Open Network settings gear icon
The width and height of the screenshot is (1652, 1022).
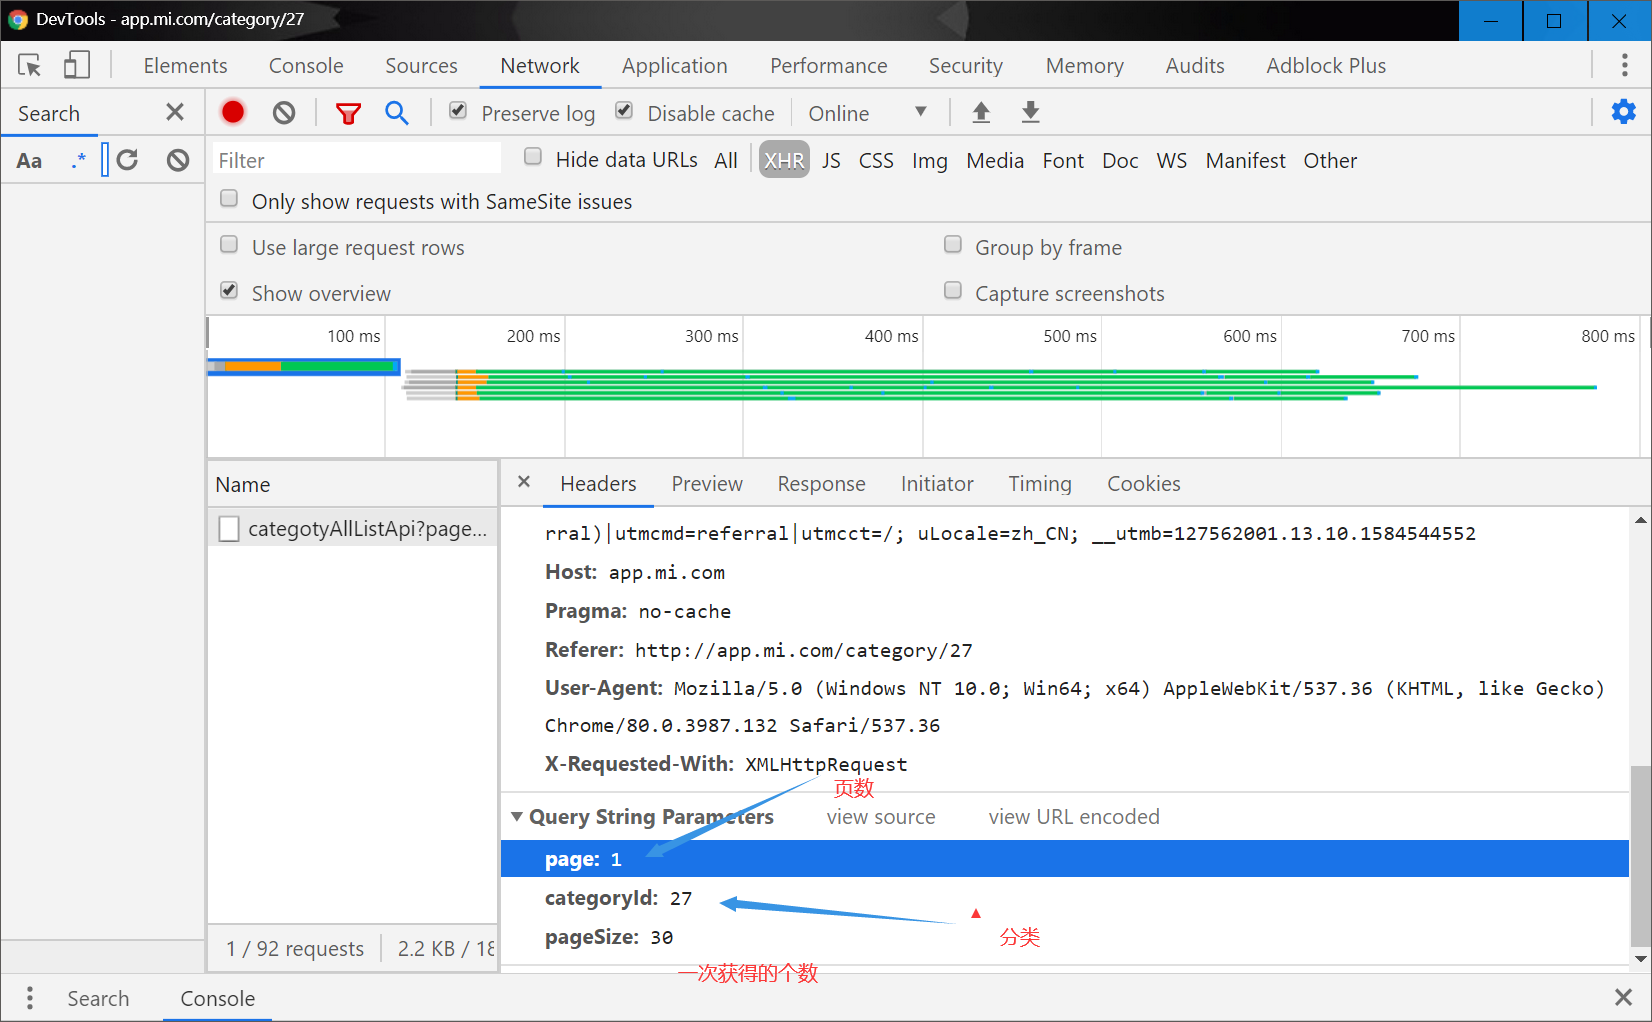tap(1624, 112)
